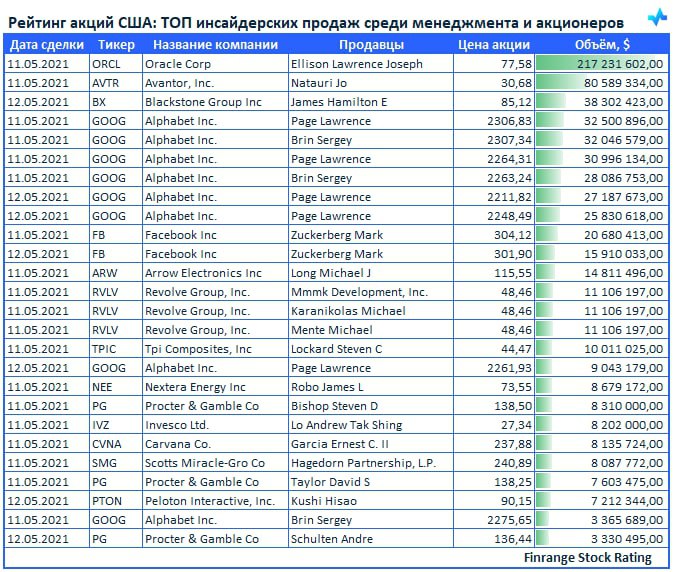Select the 'Цена акции' column header
The image size is (673, 572).
pyautogui.click(x=494, y=45)
